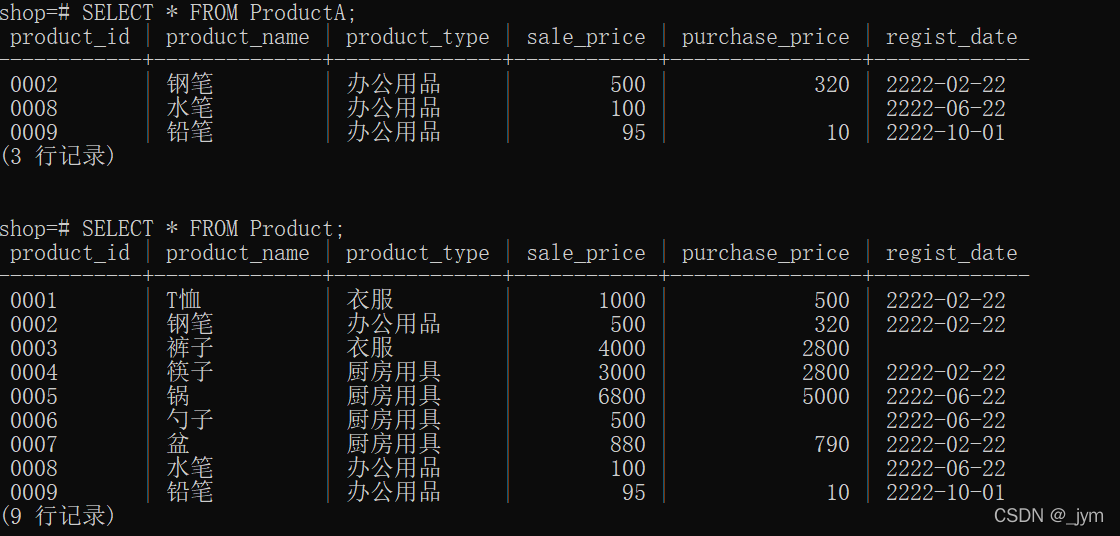The height and width of the screenshot is (536, 1120).
Task: Click the "(3 行记录)" row count text
Action: click(x=58, y=156)
